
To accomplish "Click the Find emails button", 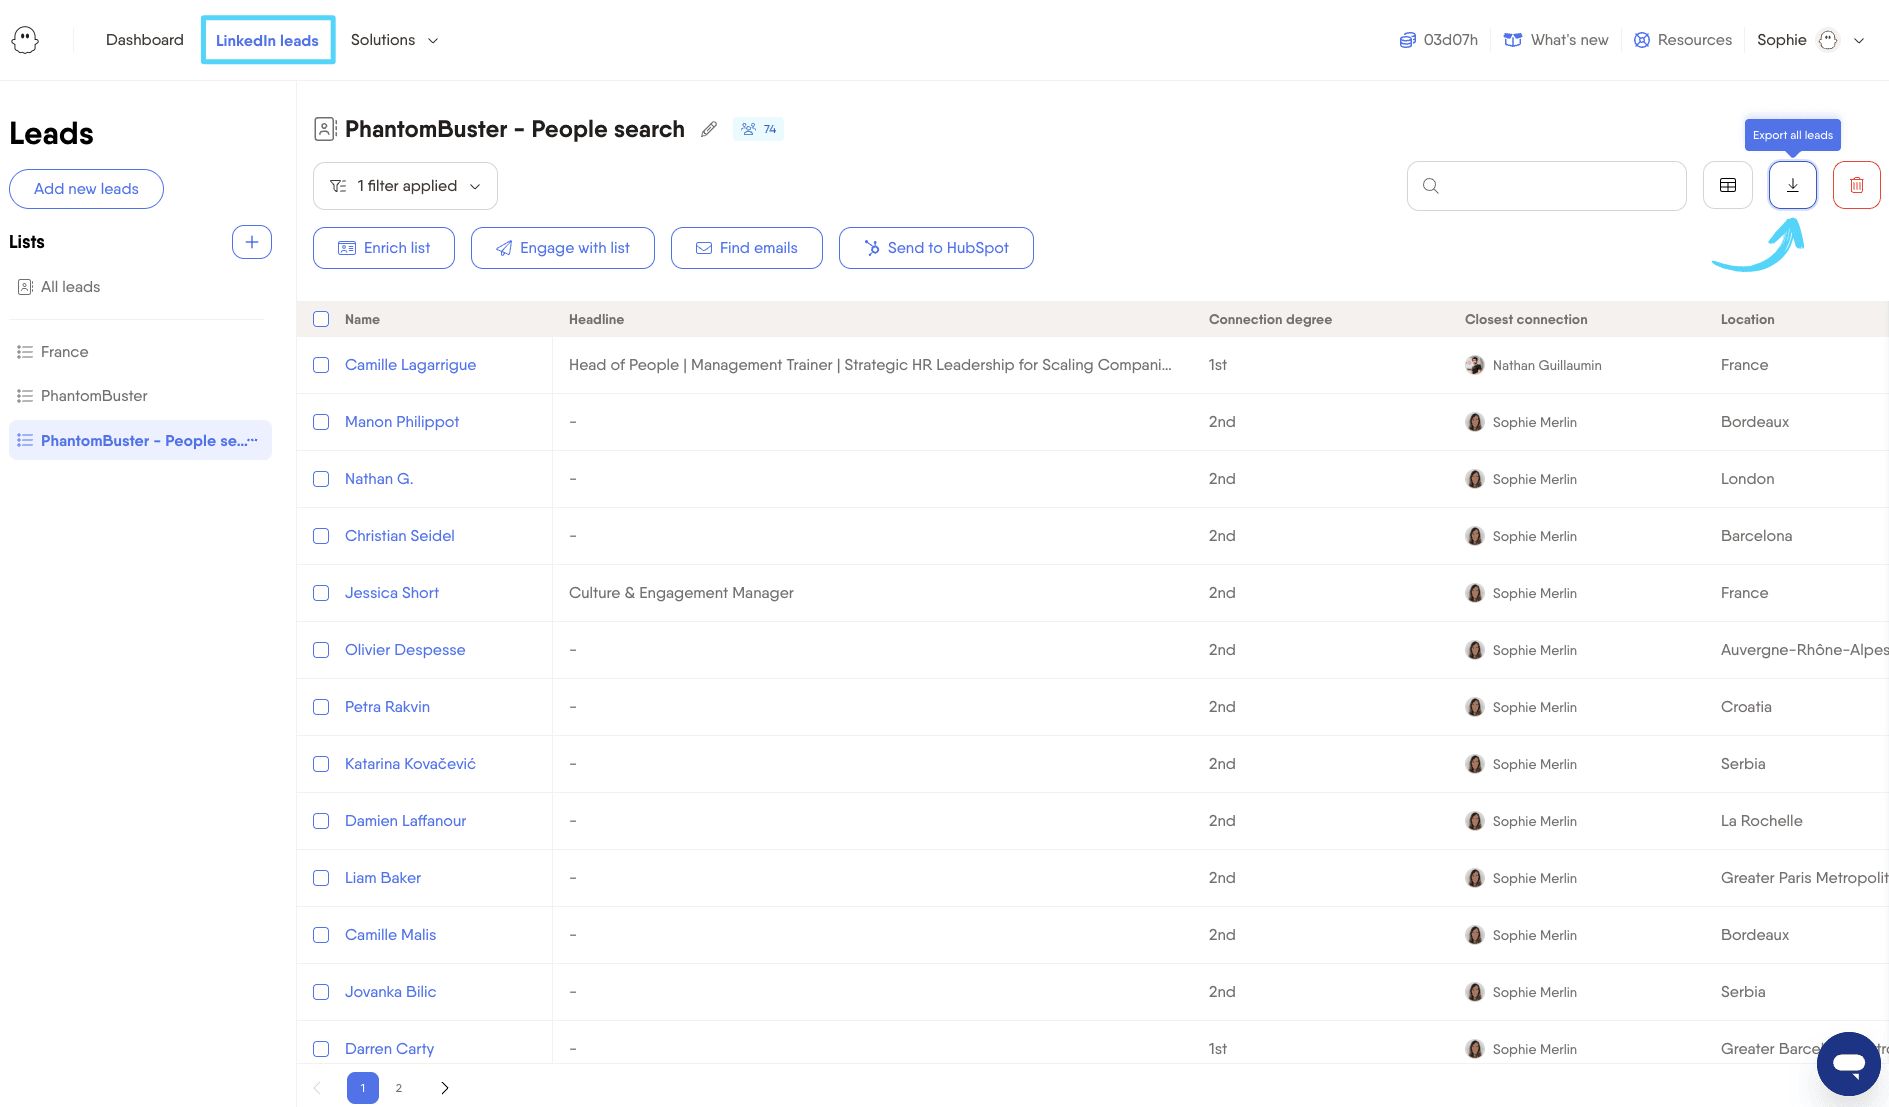I will (x=747, y=248).
